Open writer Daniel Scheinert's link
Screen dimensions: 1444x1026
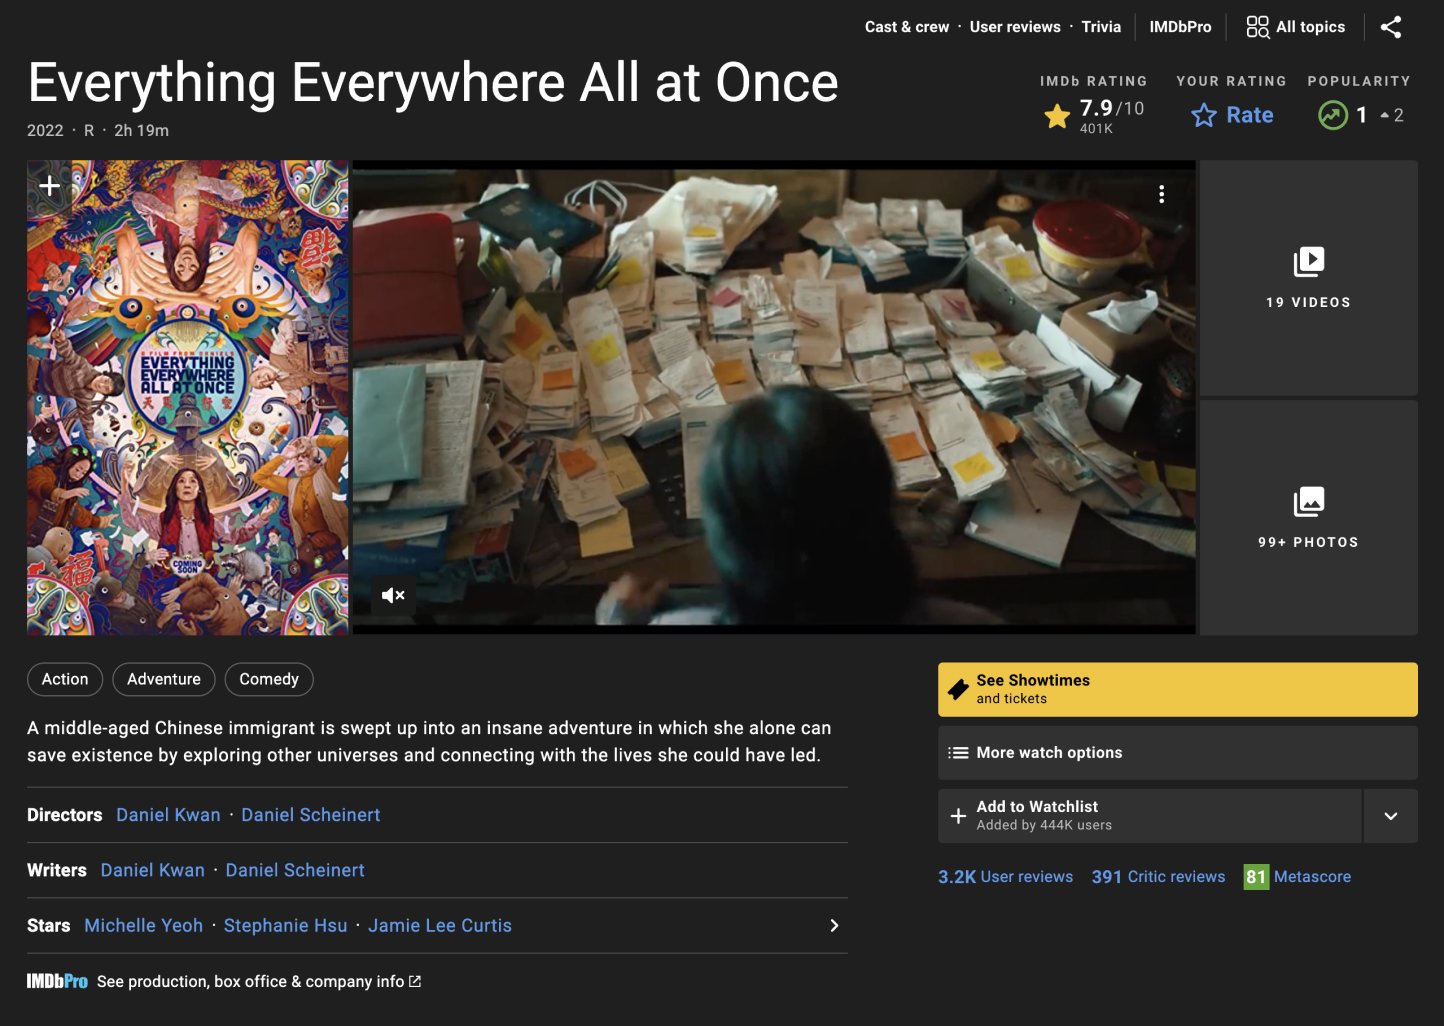(x=295, y=870)
